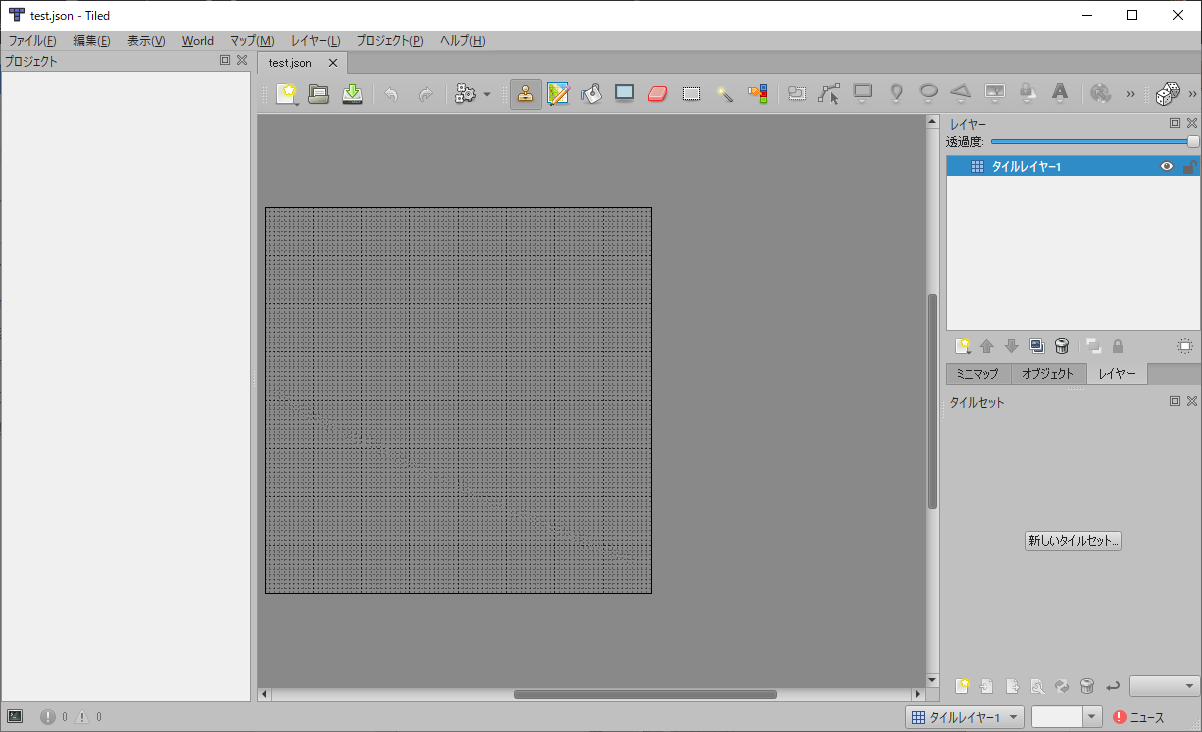Click the 新しいタイルセット... button
1202x732 pixels.
point(1074,541)
